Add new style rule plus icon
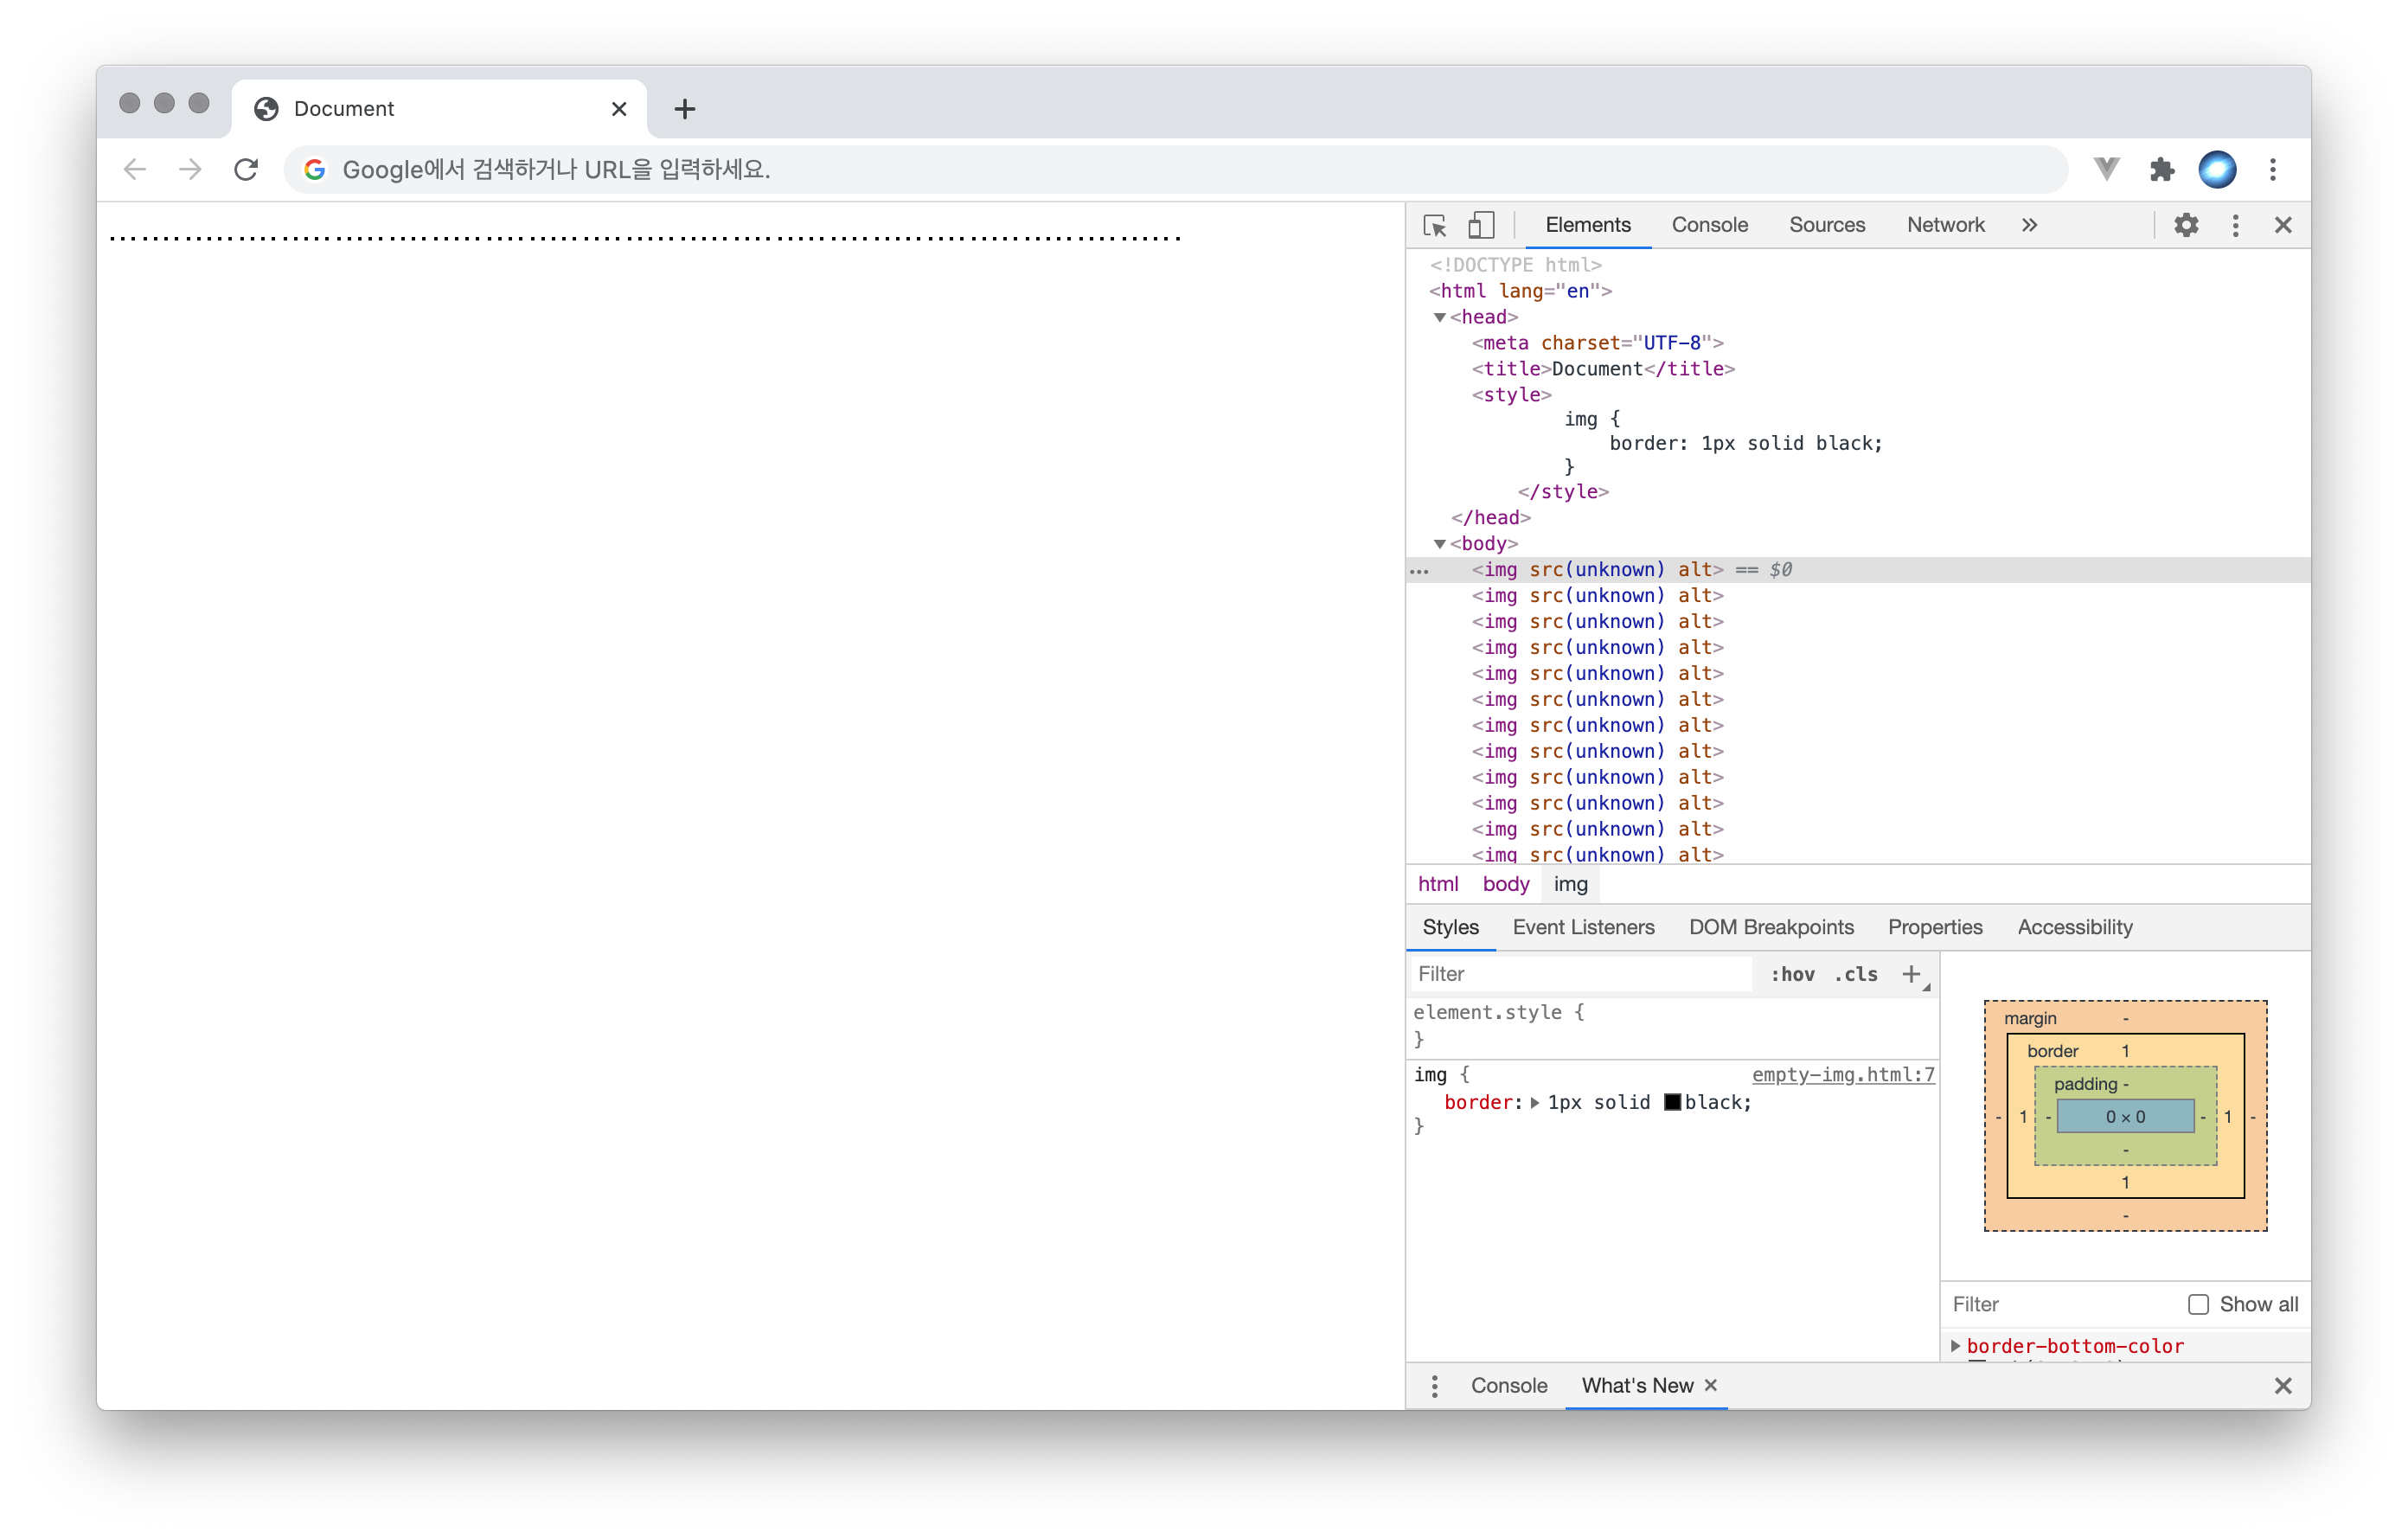Screen dimensions: 2408x1538 (x=1911, y=974)
